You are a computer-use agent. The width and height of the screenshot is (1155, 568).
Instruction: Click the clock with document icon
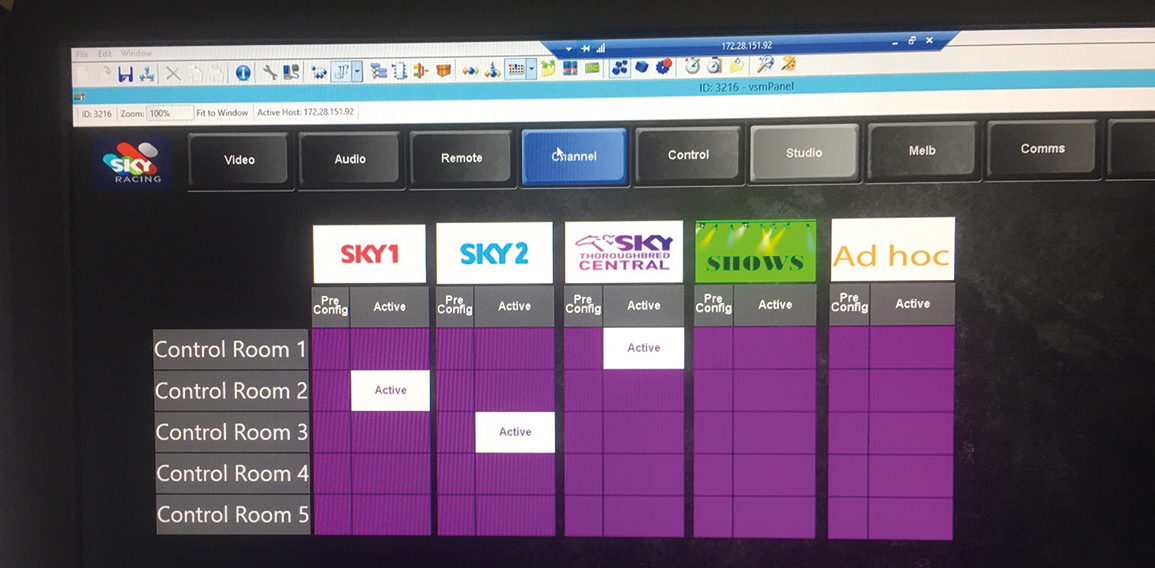click(715, 66)
